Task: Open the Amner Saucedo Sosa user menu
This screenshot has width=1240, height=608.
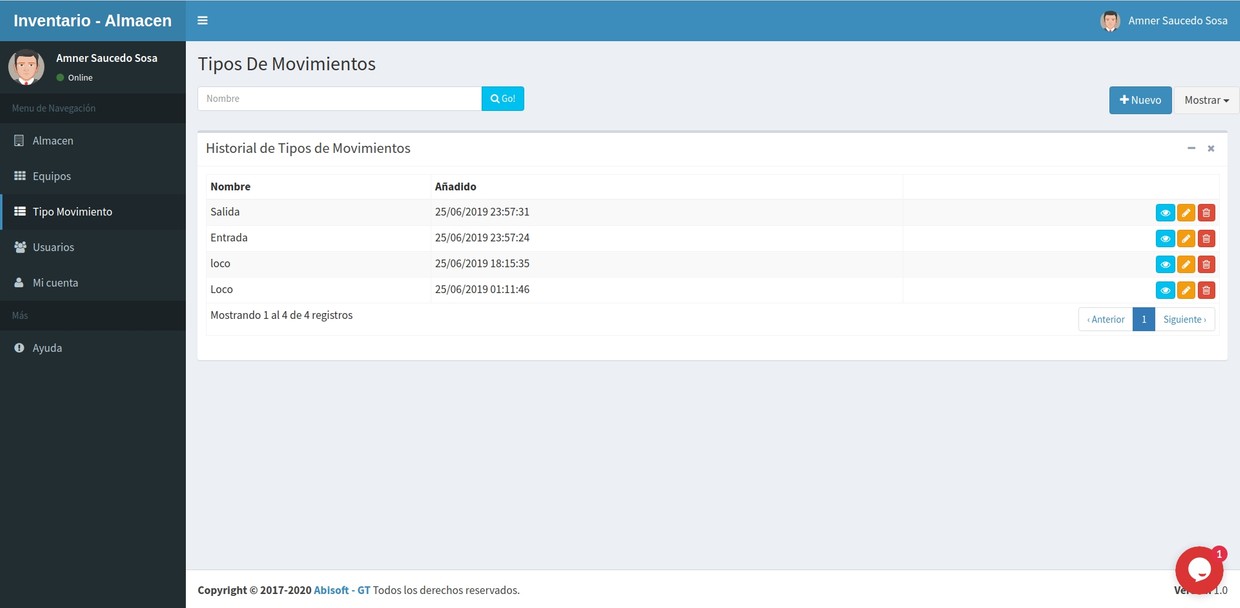Action: click(x=1164, y=21)
